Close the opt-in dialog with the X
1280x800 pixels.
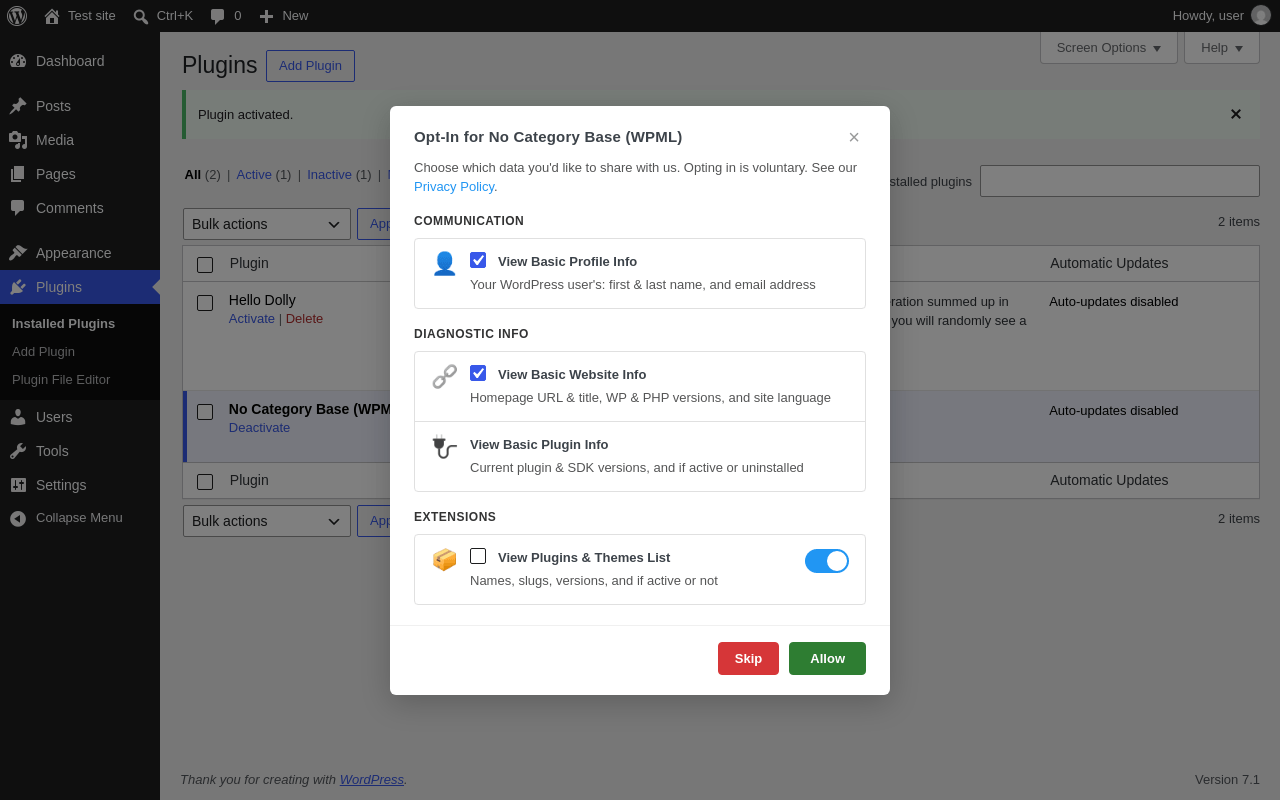(854, 137)
